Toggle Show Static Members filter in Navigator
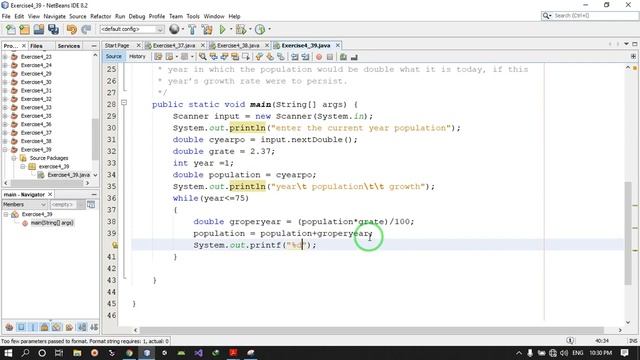This screenshot has width=640, height=360. coord(33,327)
